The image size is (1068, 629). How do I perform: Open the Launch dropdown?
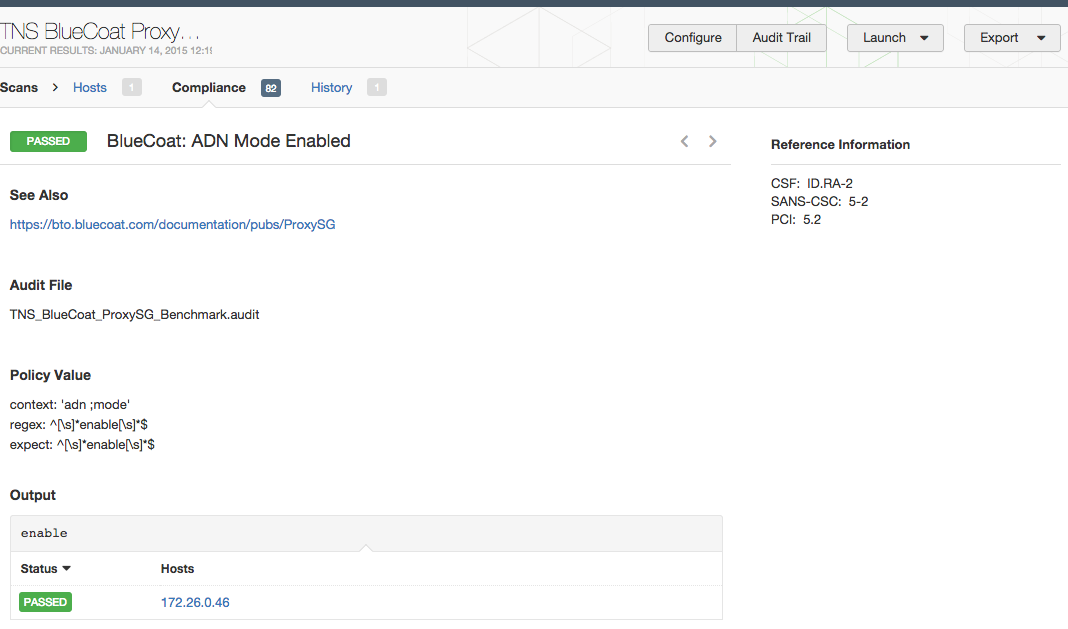895,38
